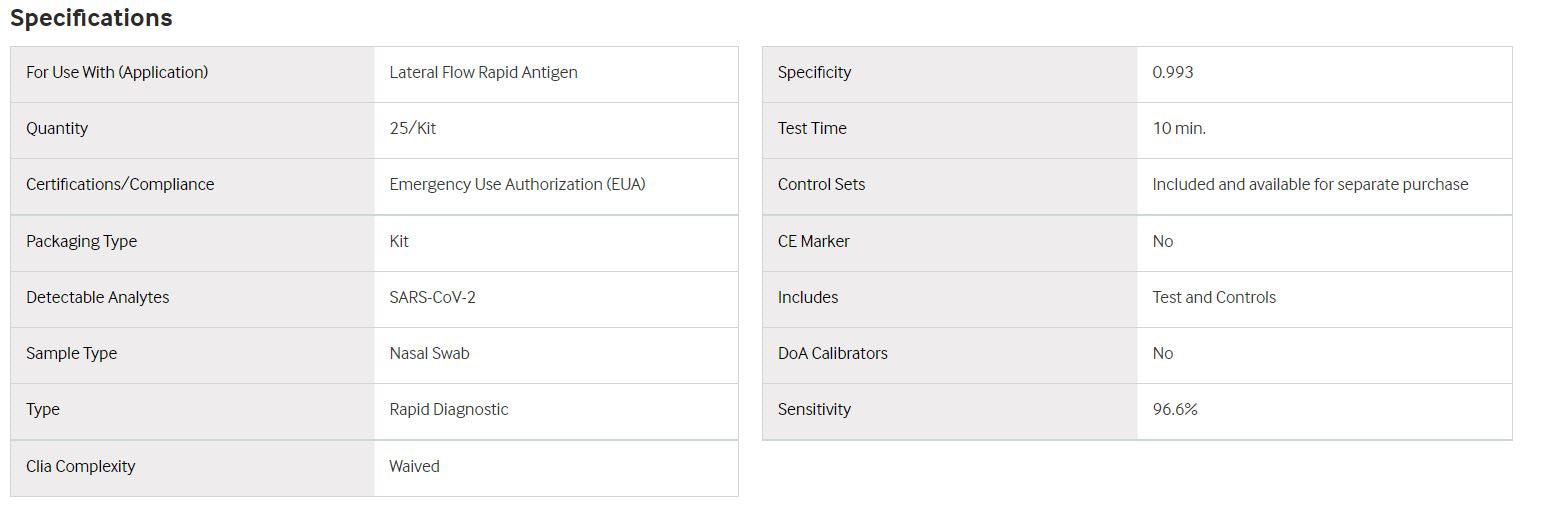This screenshot has height=505, width=1543.
Task: Select the SARS-CoV-2 analyte value
Action: coord(432,297)
